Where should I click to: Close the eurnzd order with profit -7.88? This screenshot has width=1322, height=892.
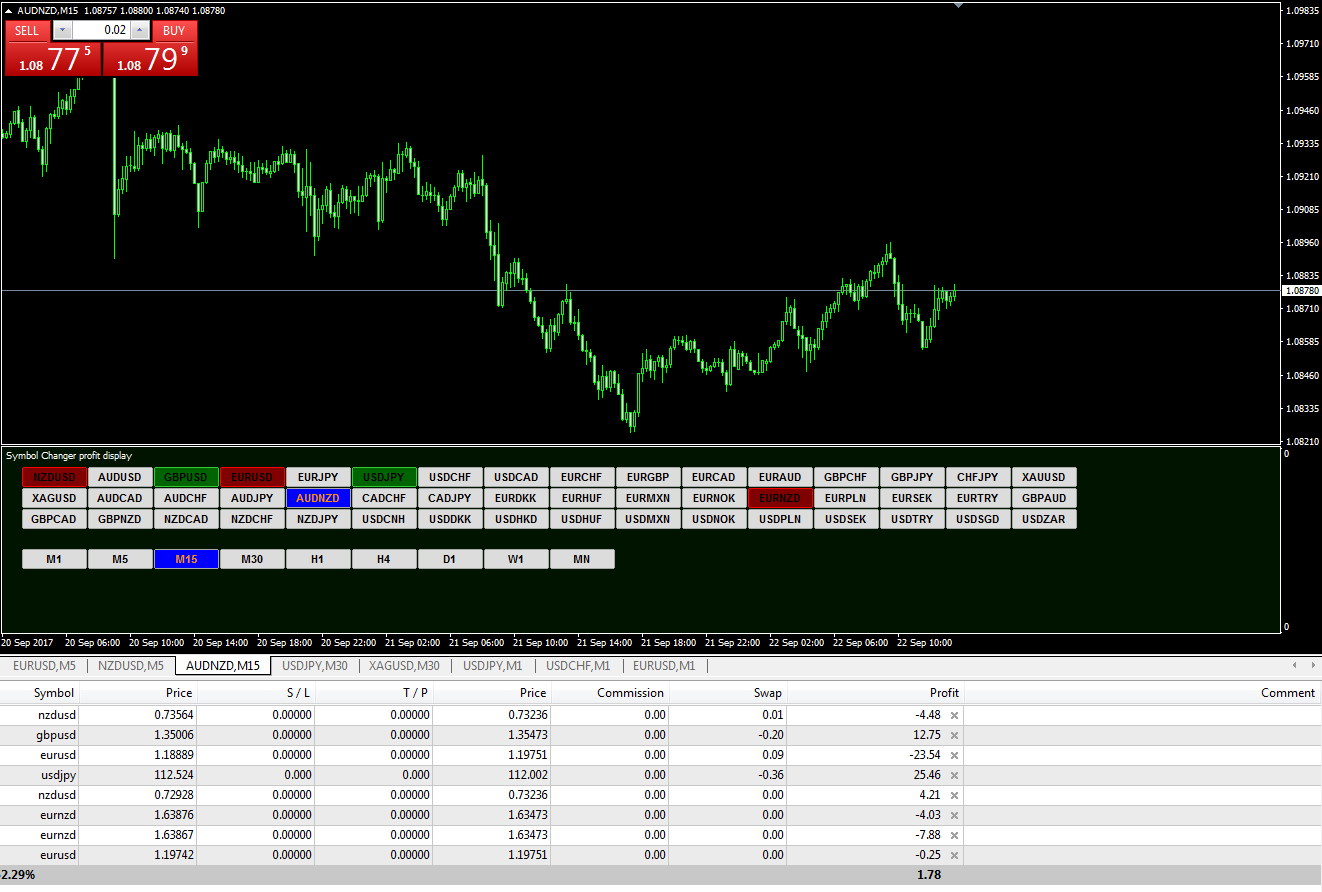pyautogui.click(x=954, y=835)
